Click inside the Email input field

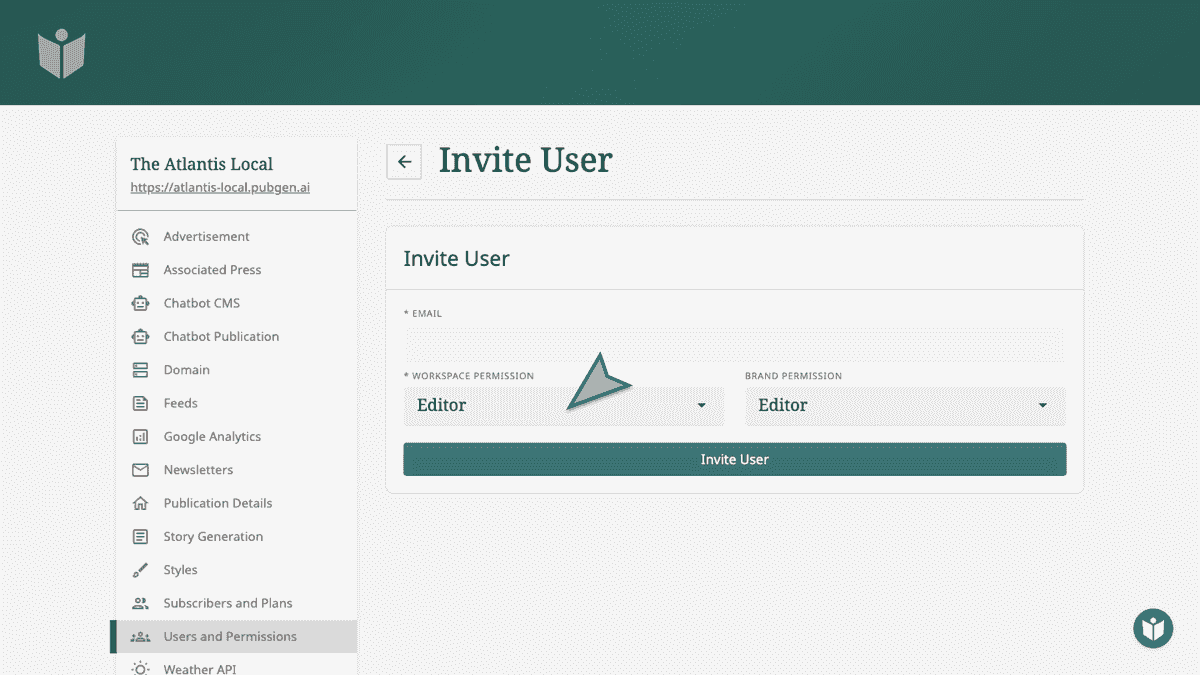point(734,343)
